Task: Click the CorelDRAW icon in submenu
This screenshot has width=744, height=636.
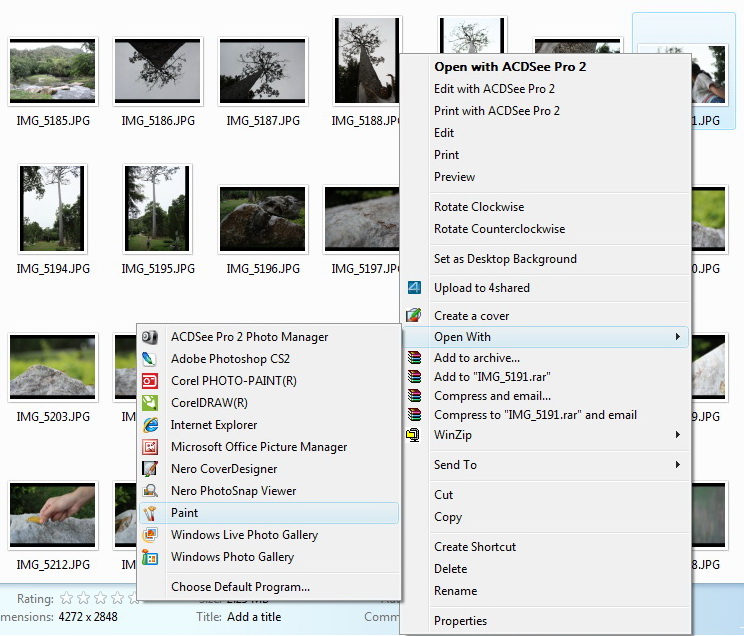Action: 150,403
